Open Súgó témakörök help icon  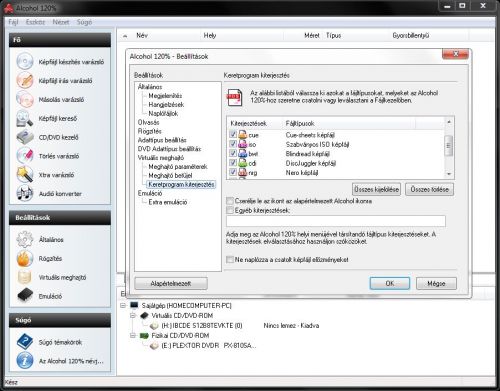(x=25, y=342)
